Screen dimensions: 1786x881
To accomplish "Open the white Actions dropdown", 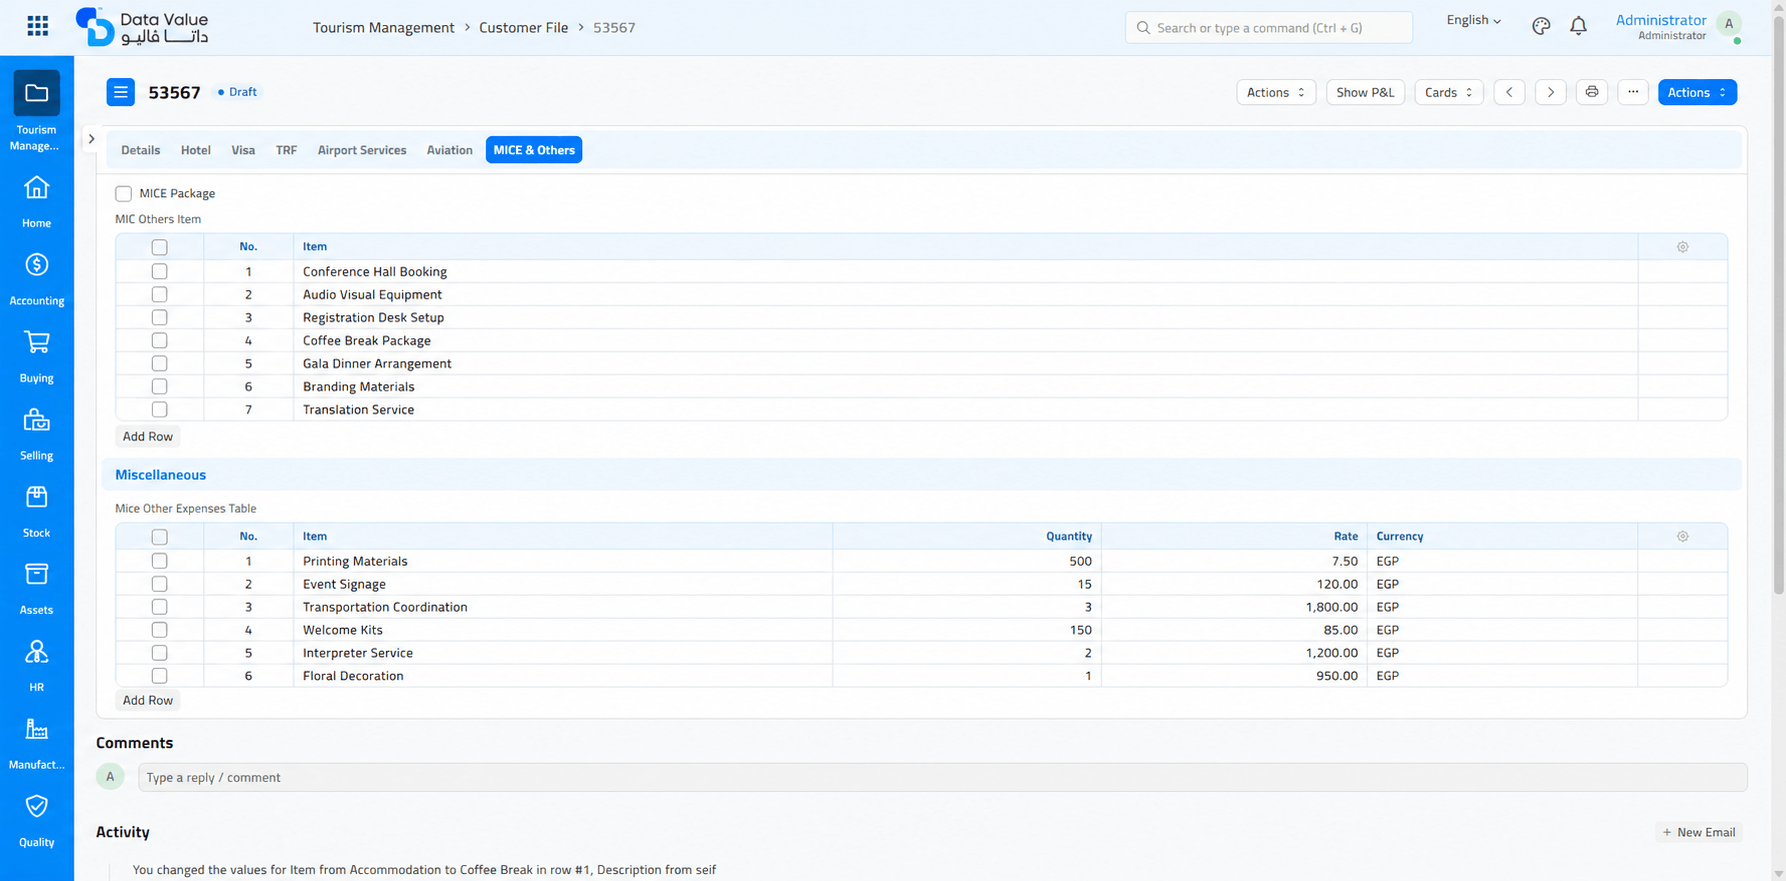I will click(1276, 92).
